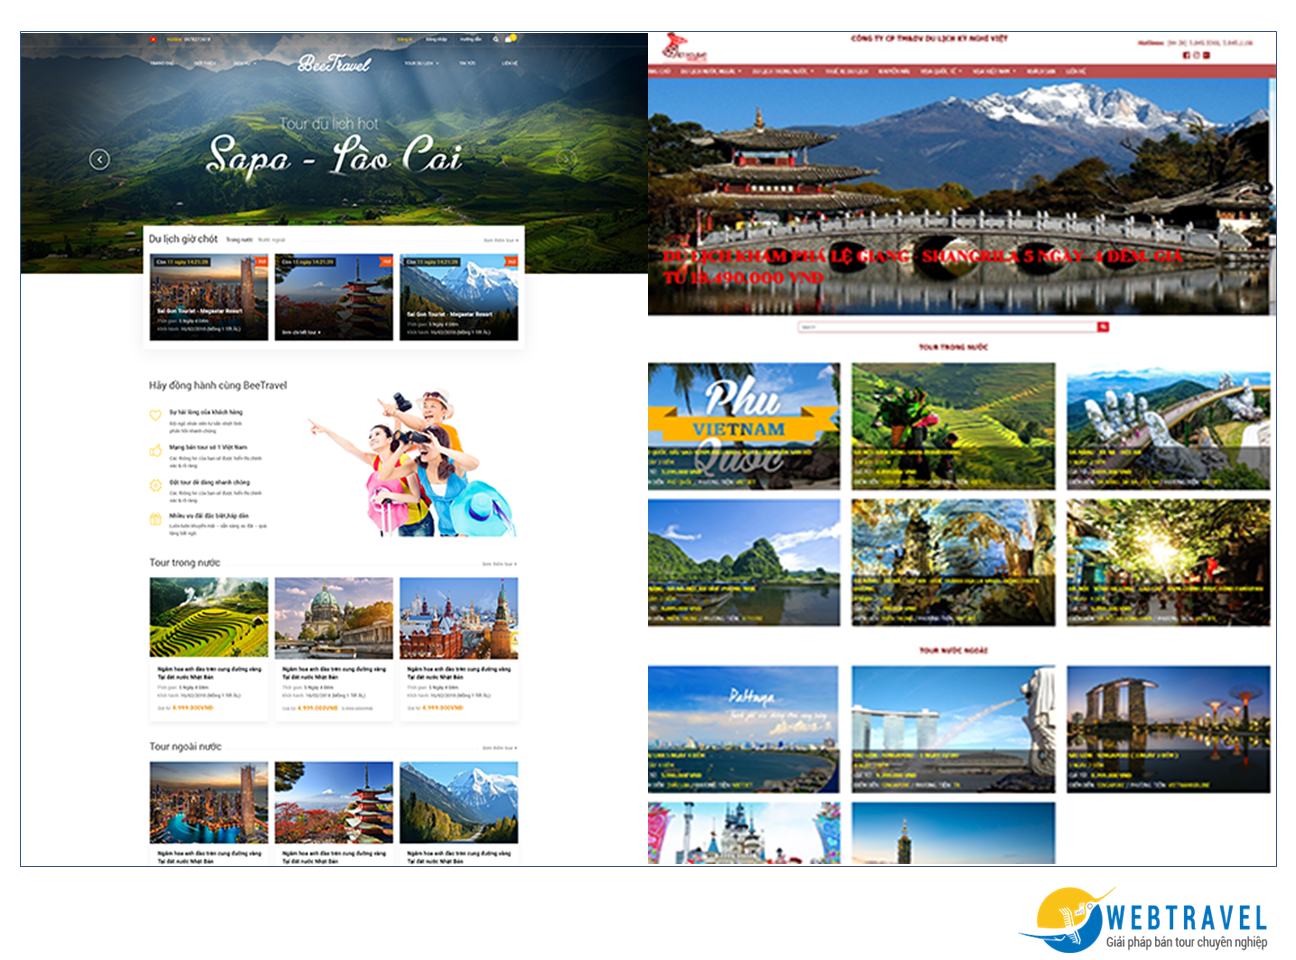Open the Facebook icon on right site

(x=1187, y=55)
